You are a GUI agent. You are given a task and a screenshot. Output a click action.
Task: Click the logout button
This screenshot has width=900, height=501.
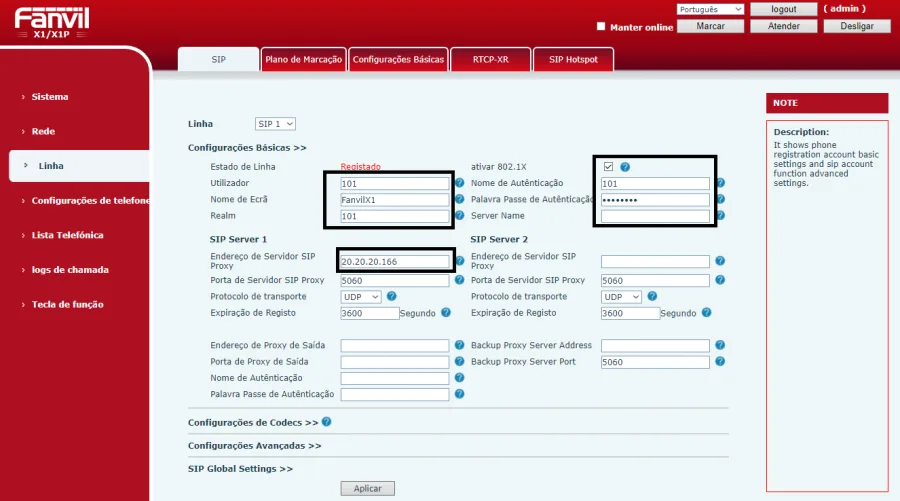point(783,9)
